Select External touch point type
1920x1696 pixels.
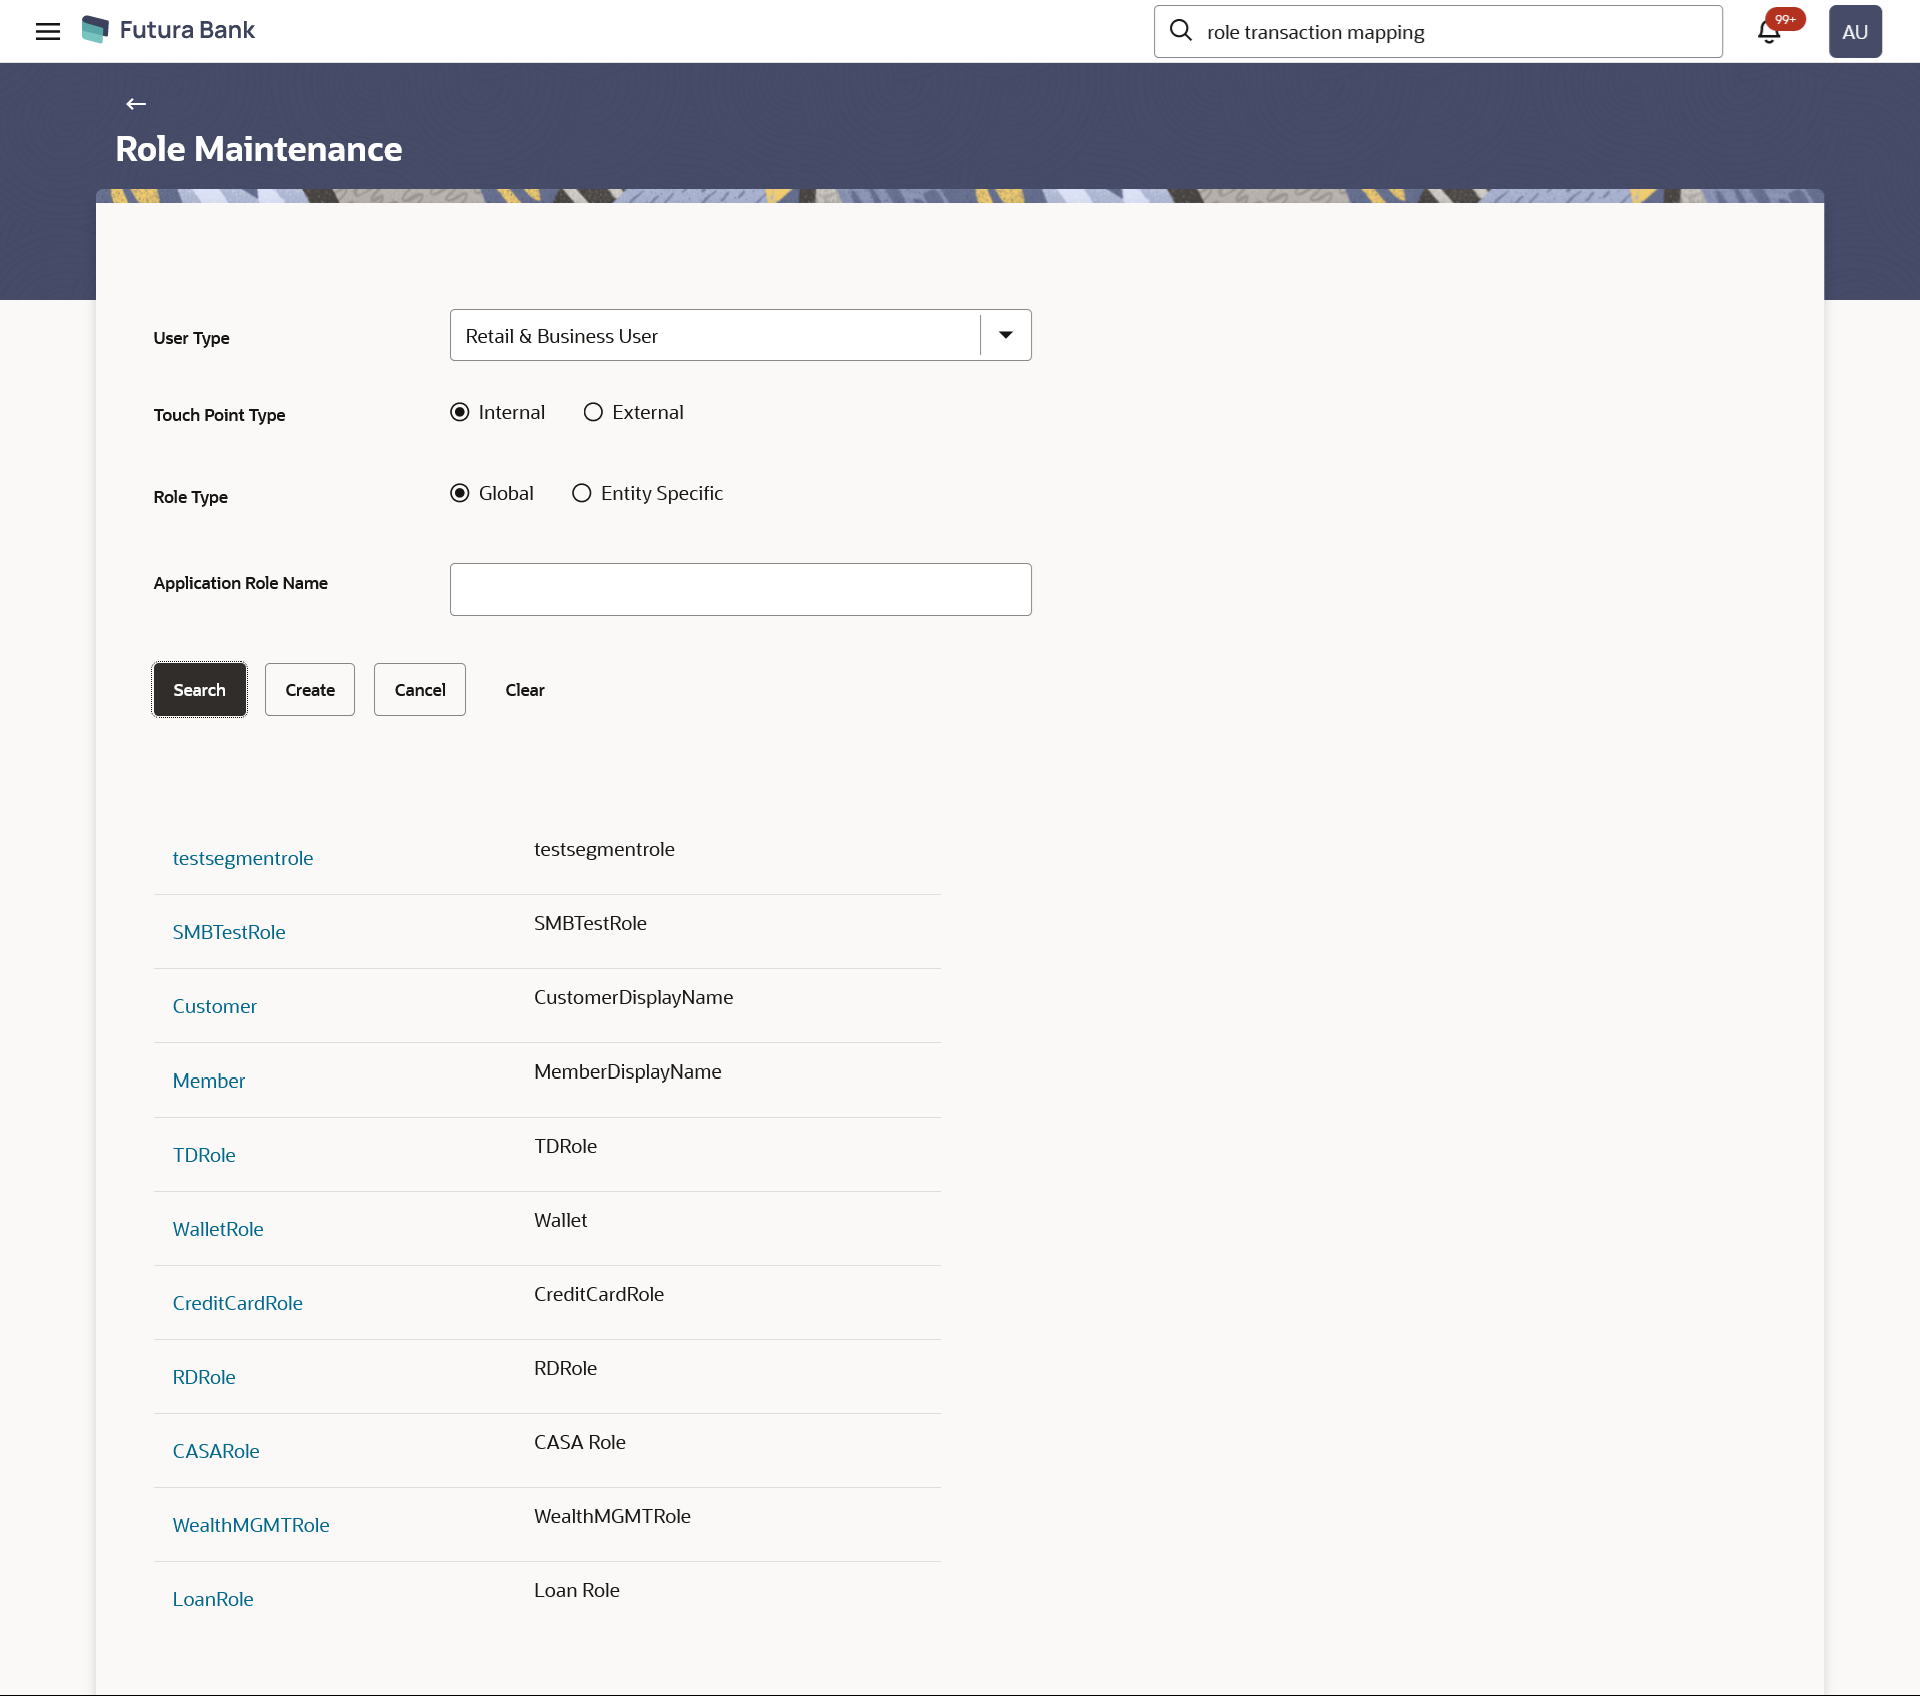594,413
